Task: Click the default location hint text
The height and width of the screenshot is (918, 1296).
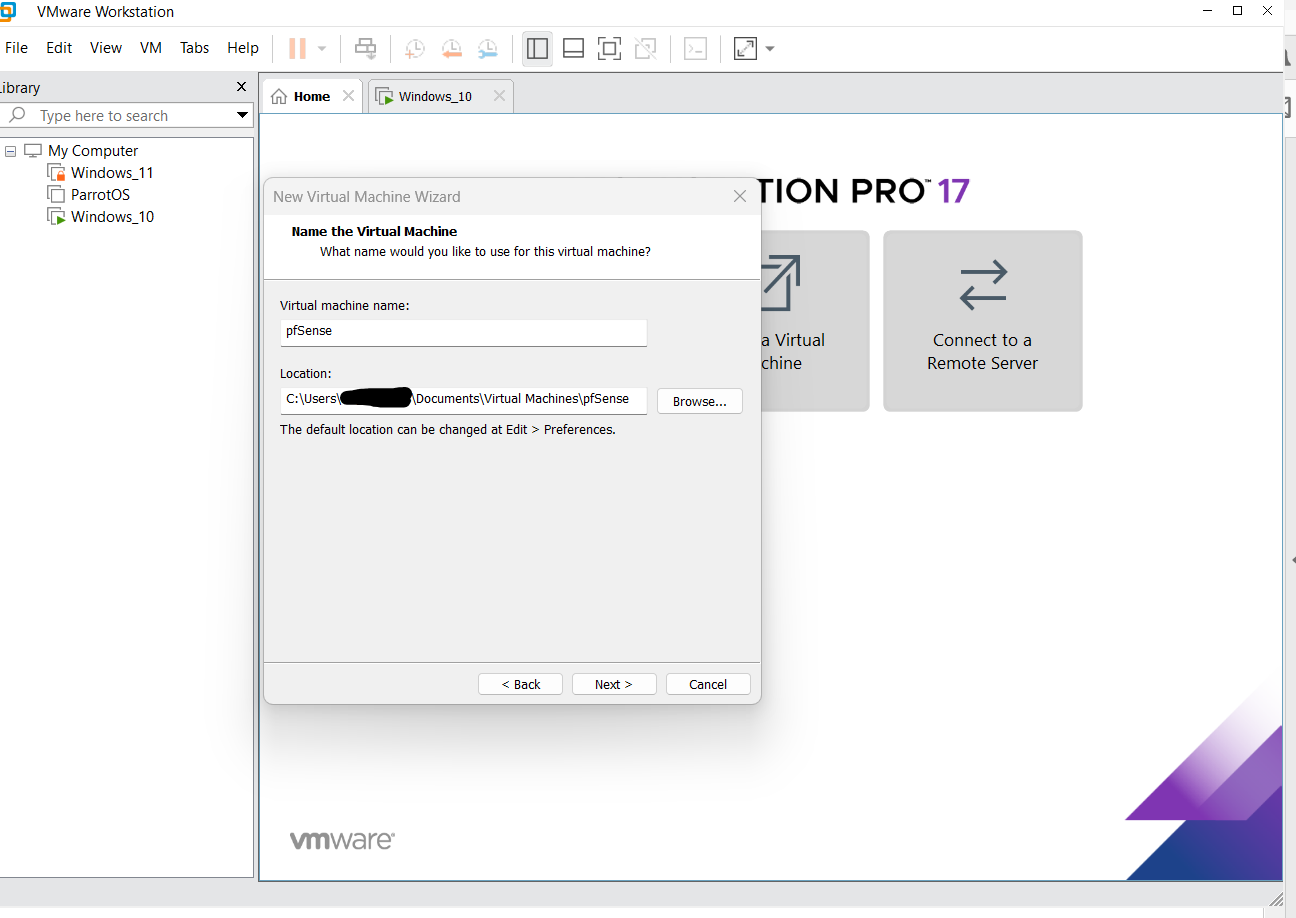Action: 448,430
